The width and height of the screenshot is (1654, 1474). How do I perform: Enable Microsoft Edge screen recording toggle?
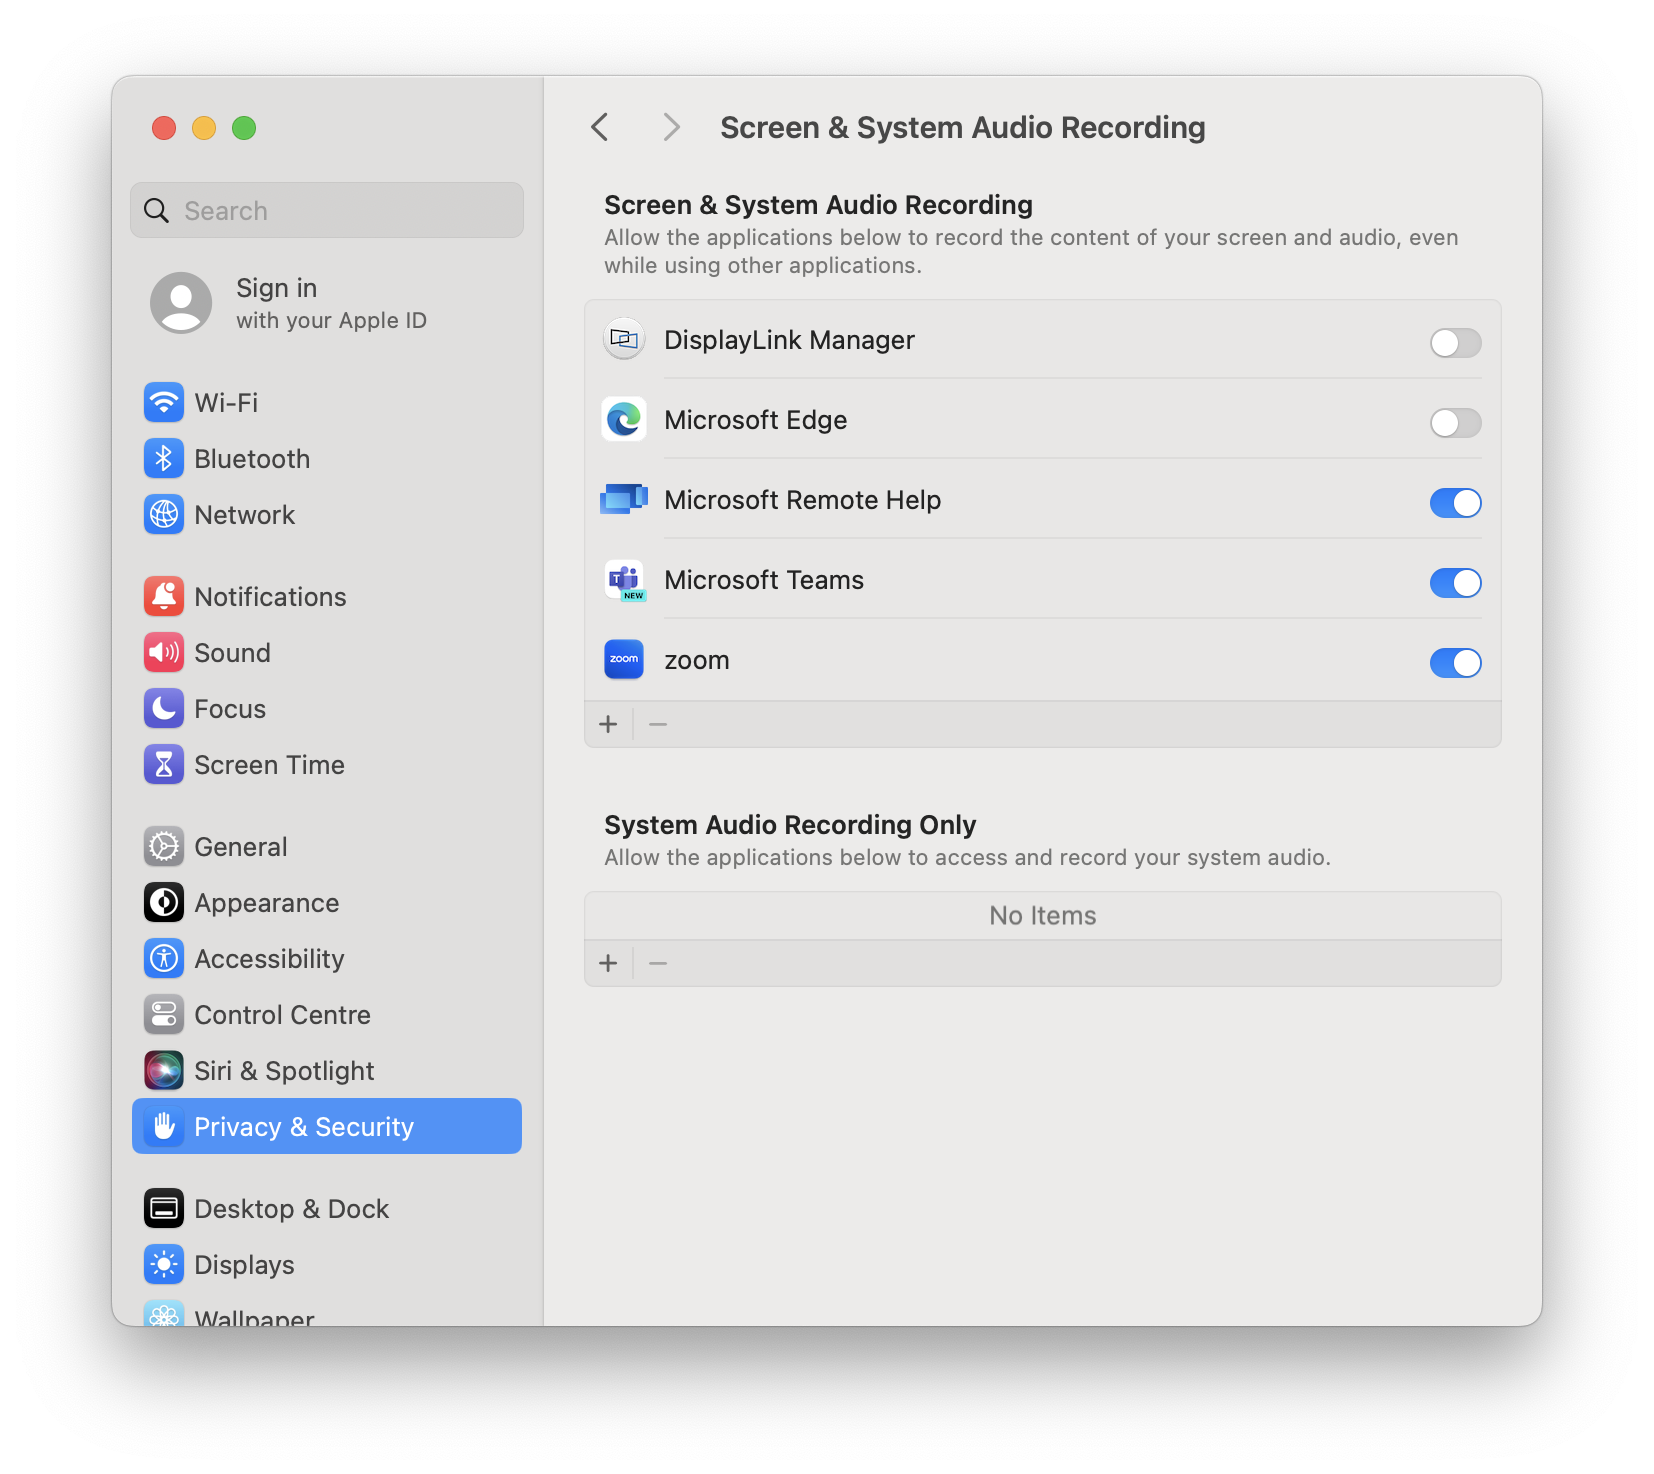(x=1455, y=423)
